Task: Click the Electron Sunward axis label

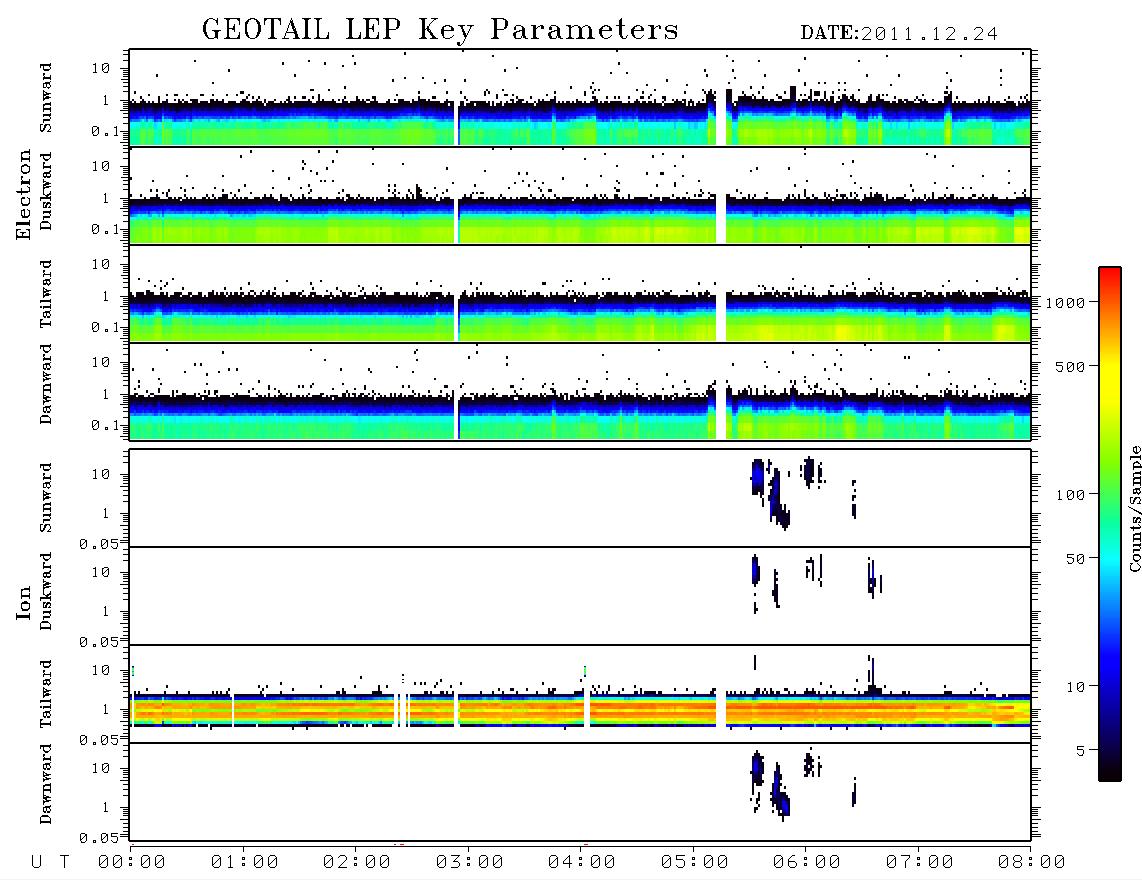Action: (46, 98)
